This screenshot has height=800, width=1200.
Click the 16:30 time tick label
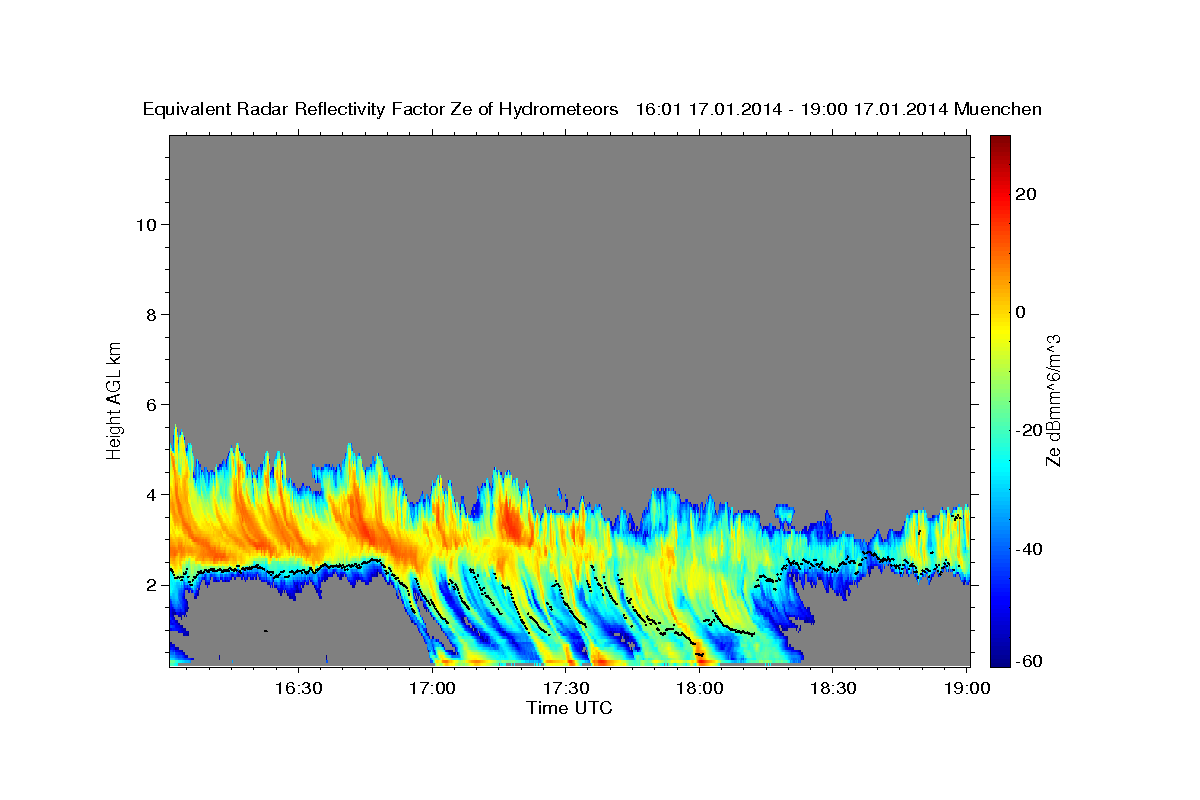click(298, 688)
